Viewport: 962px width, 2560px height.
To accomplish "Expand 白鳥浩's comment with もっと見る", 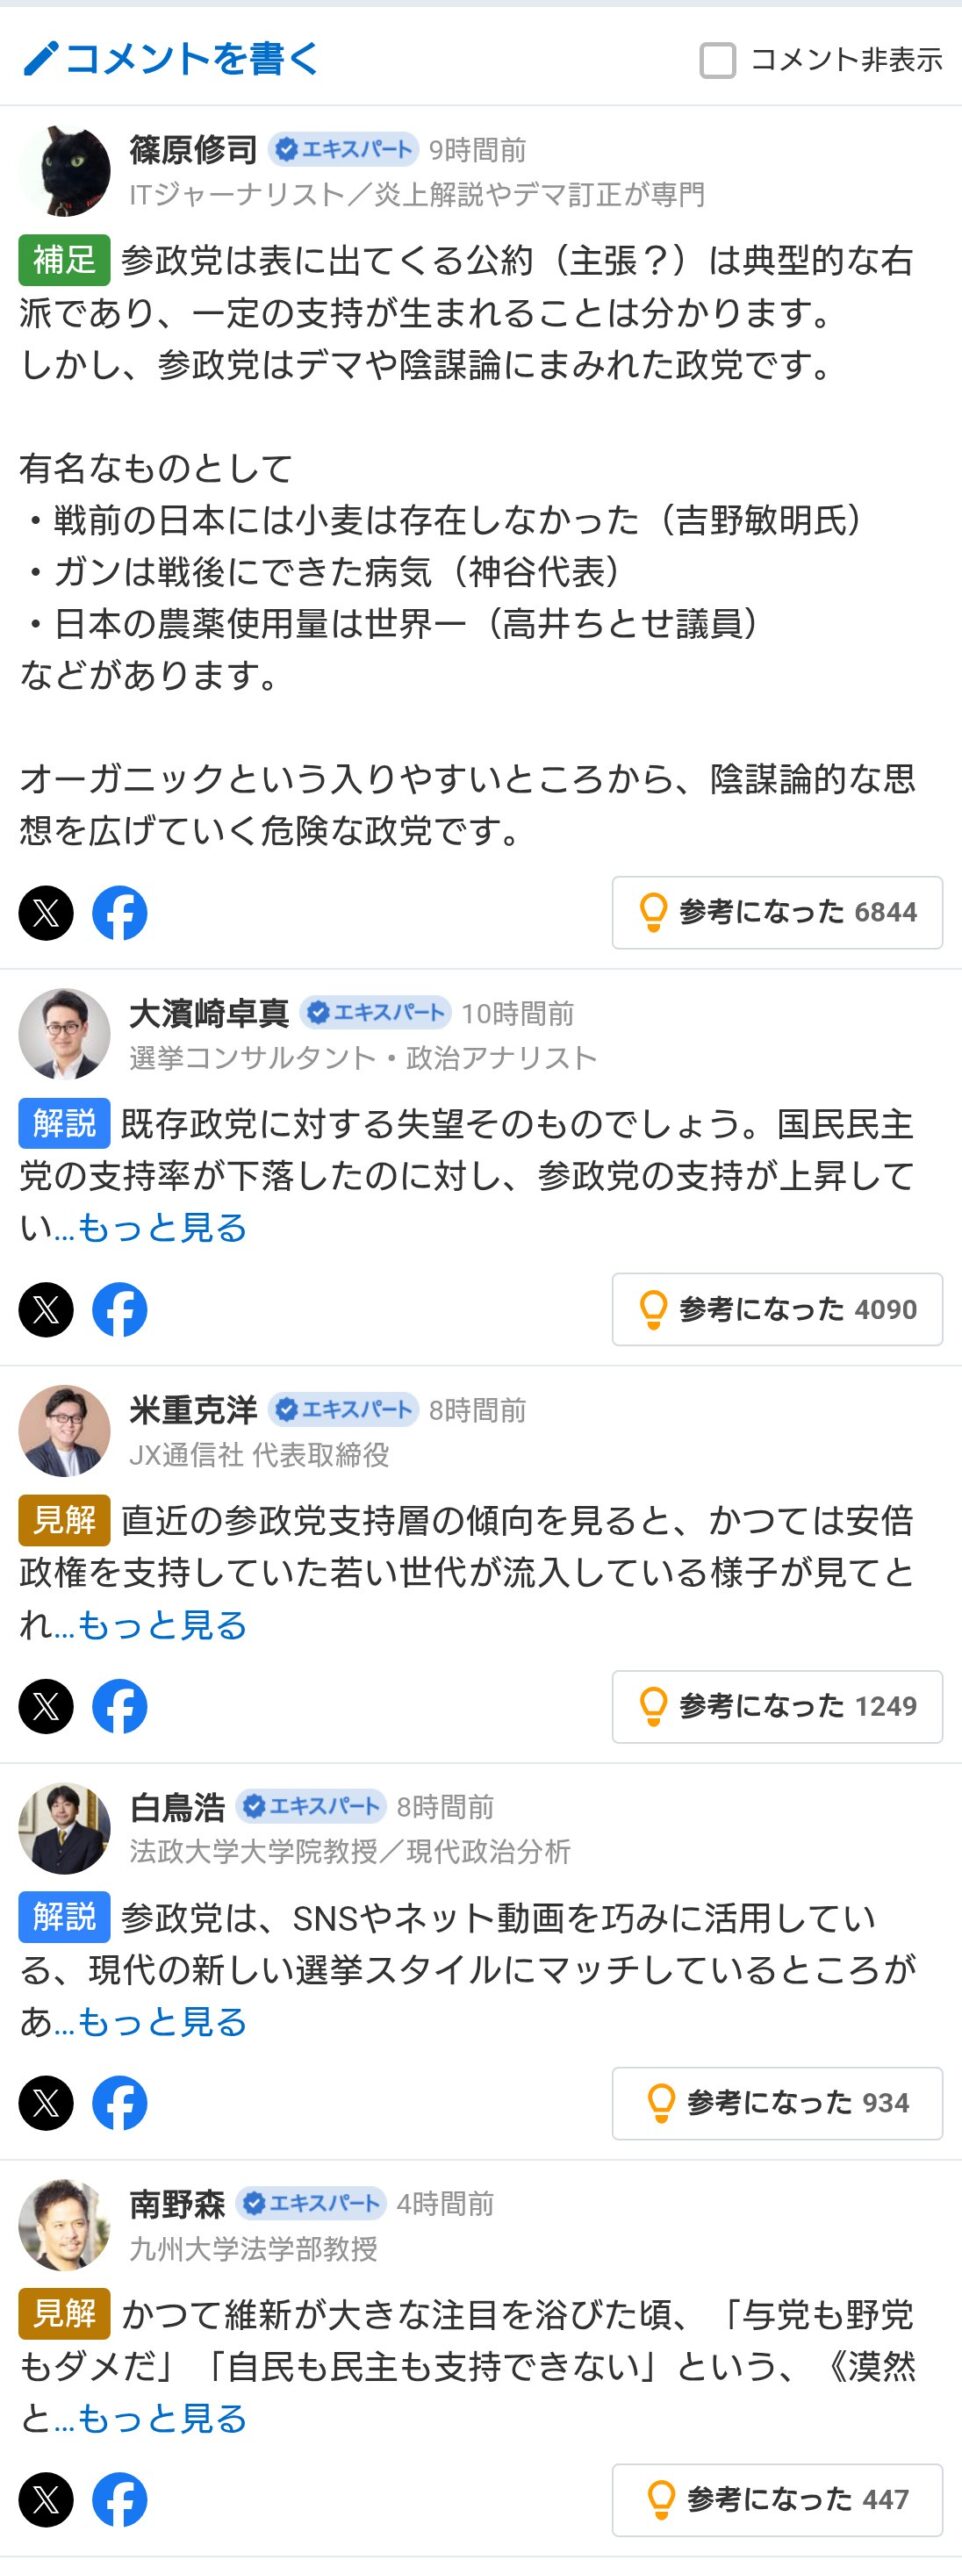I will pyautogui.click(x=162, y=2022).
